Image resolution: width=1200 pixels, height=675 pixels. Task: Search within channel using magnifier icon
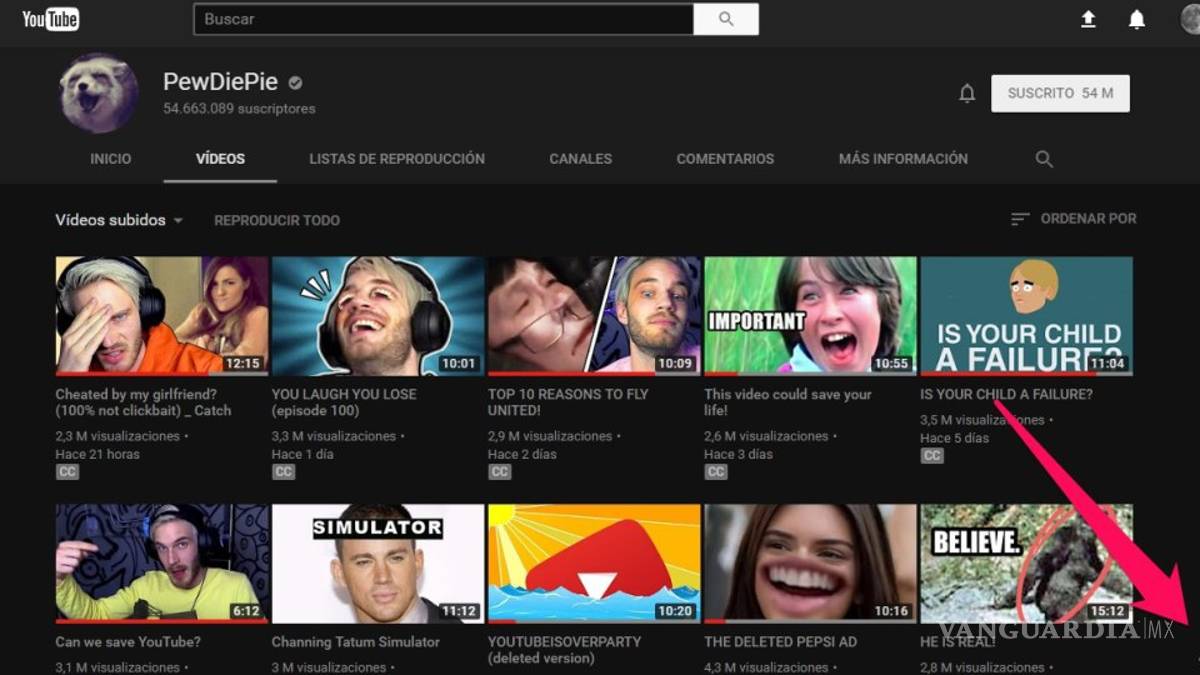coord(1044,159)
